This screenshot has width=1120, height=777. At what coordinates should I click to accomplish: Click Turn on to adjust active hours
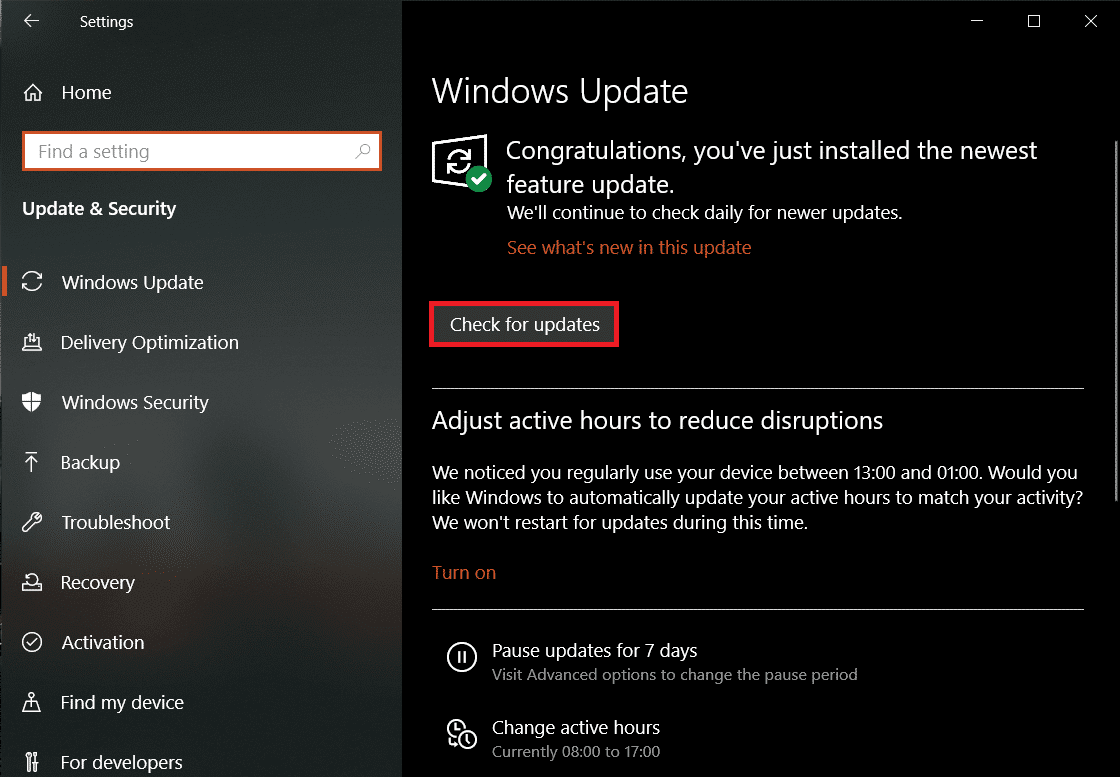pos(464,572)
